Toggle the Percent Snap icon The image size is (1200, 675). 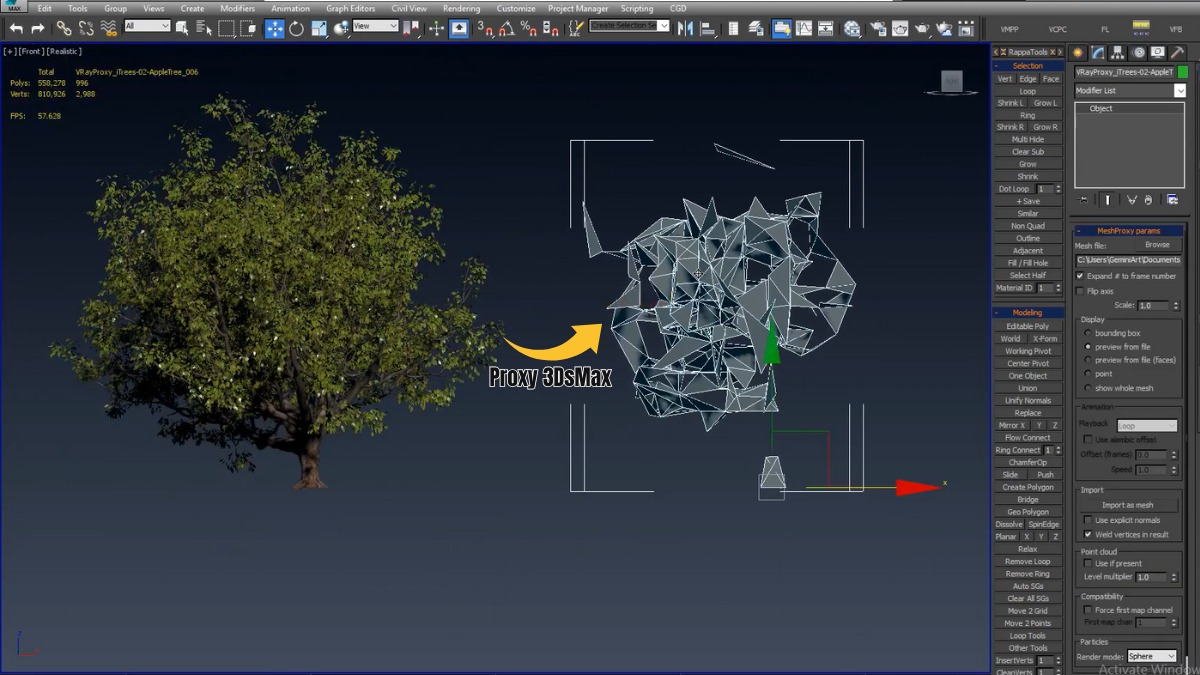530,28
